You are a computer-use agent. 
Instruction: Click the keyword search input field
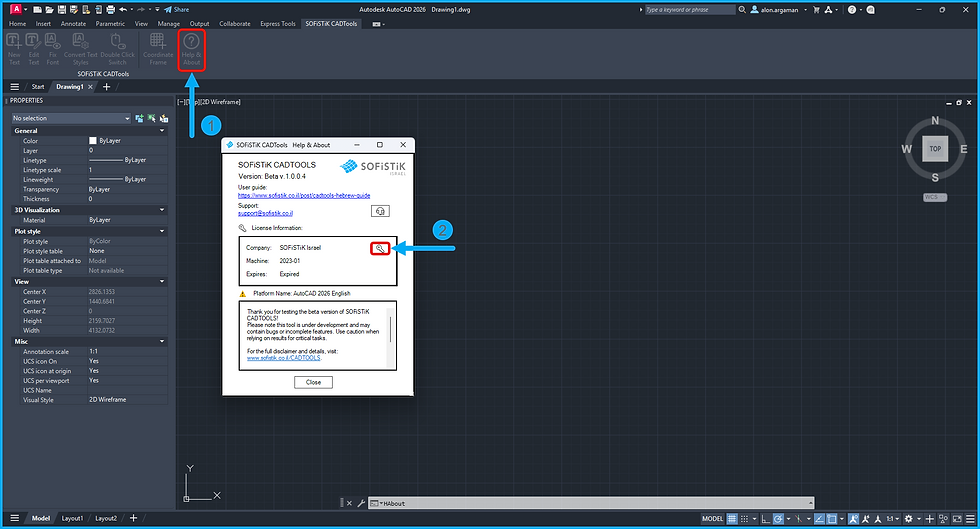pos(689,9)
